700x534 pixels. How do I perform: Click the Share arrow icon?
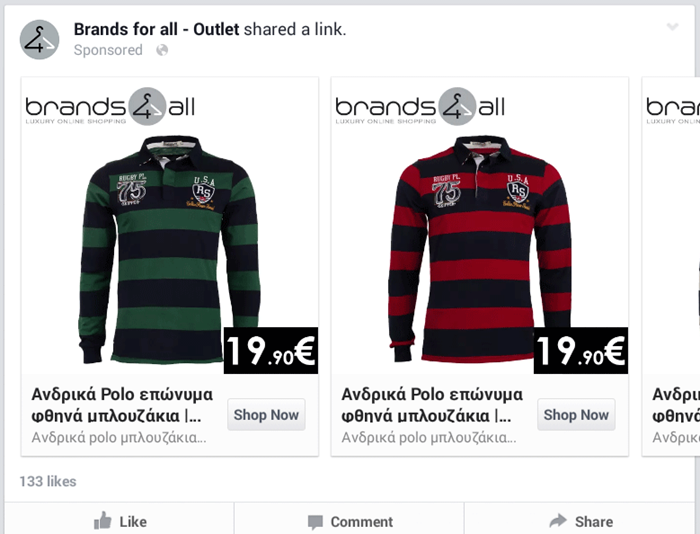[x=558, y=521]
